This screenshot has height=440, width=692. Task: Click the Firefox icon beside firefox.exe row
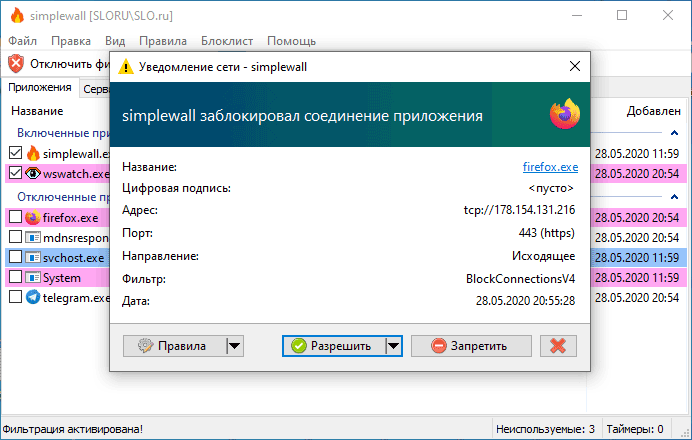[32, 218]
